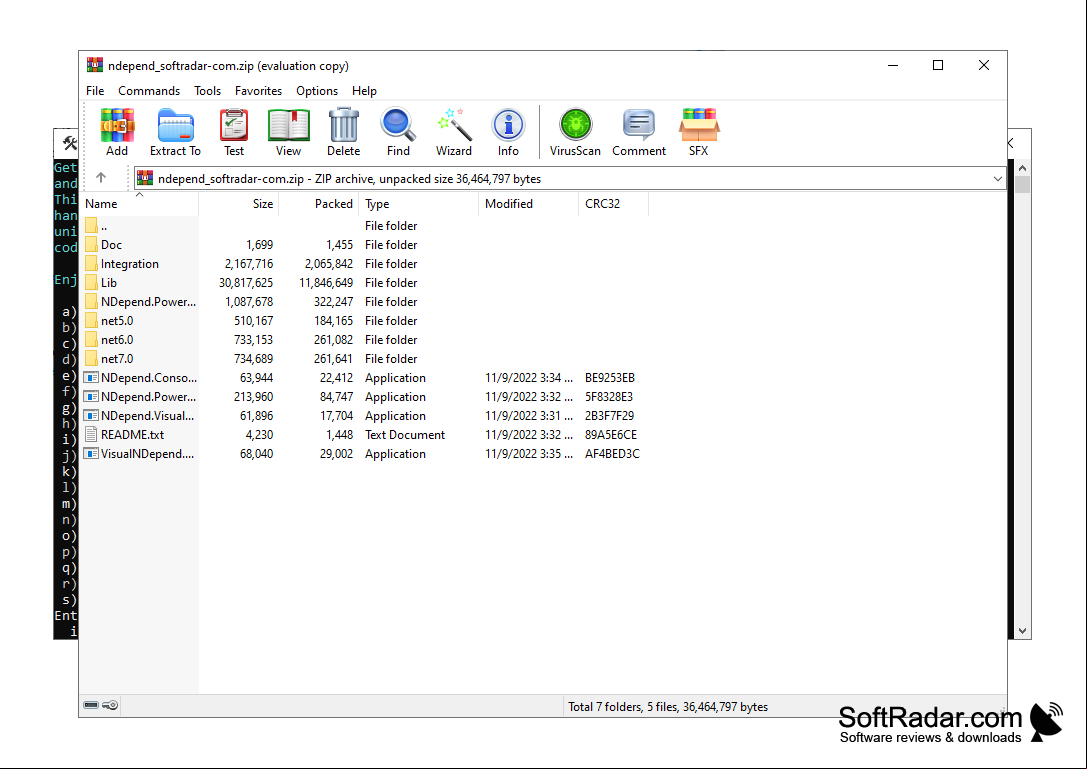Sort by the CRC32 column header
Viewport: 1087px width, 769px height.
click(614, 204)
